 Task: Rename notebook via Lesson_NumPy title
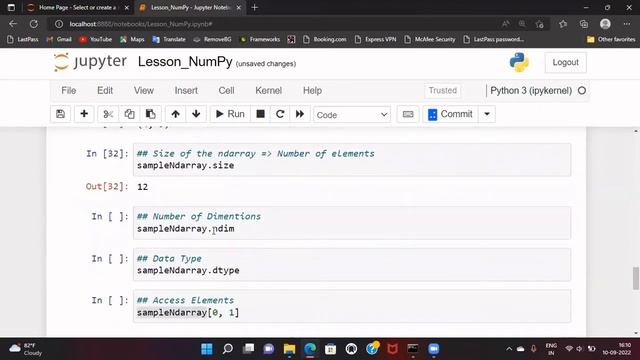(x=185, y=62)
